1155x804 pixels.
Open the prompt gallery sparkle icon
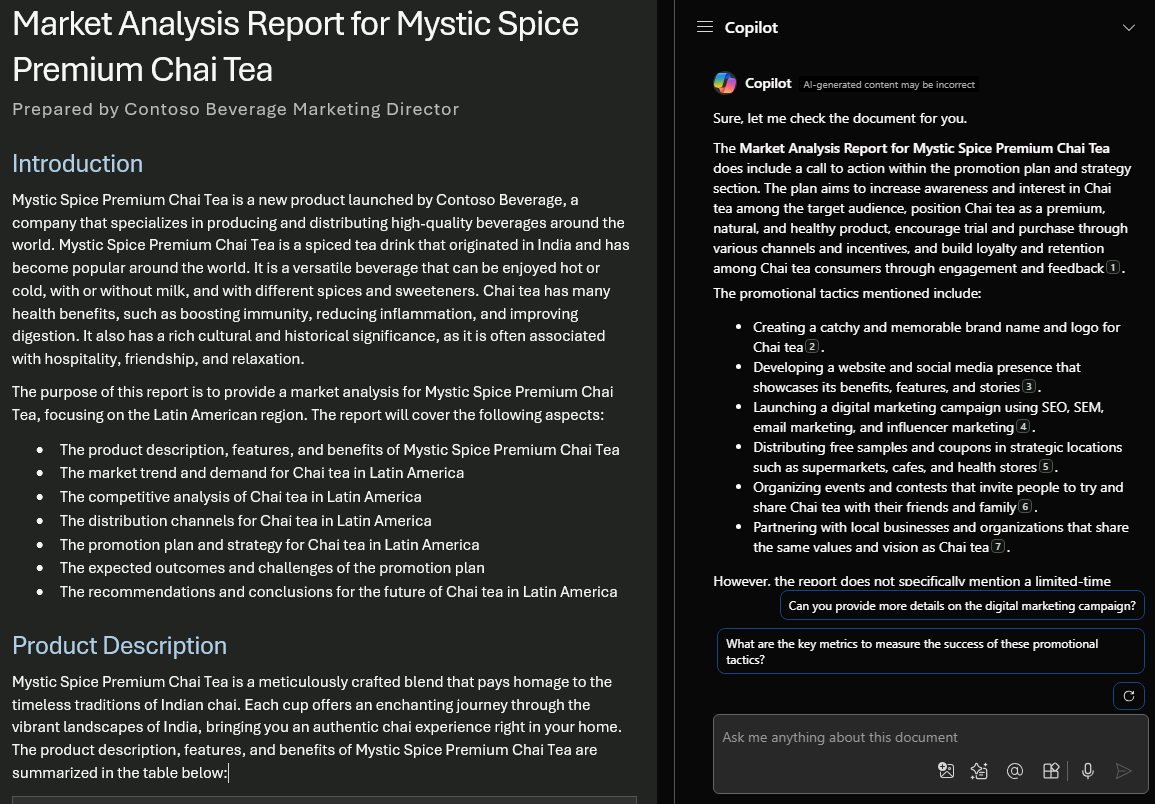pos(979,771)
